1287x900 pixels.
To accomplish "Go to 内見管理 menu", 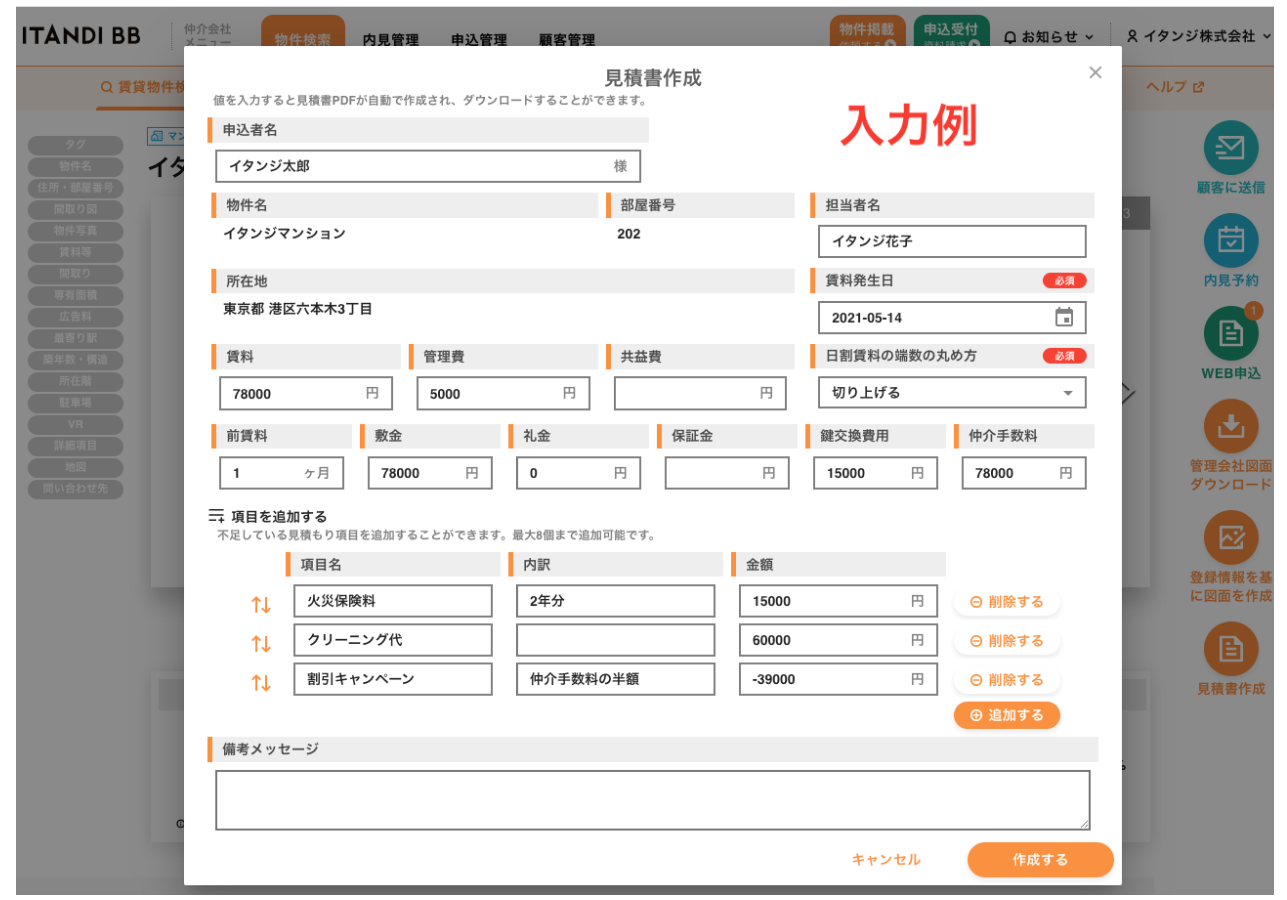I will coord(391,41).
